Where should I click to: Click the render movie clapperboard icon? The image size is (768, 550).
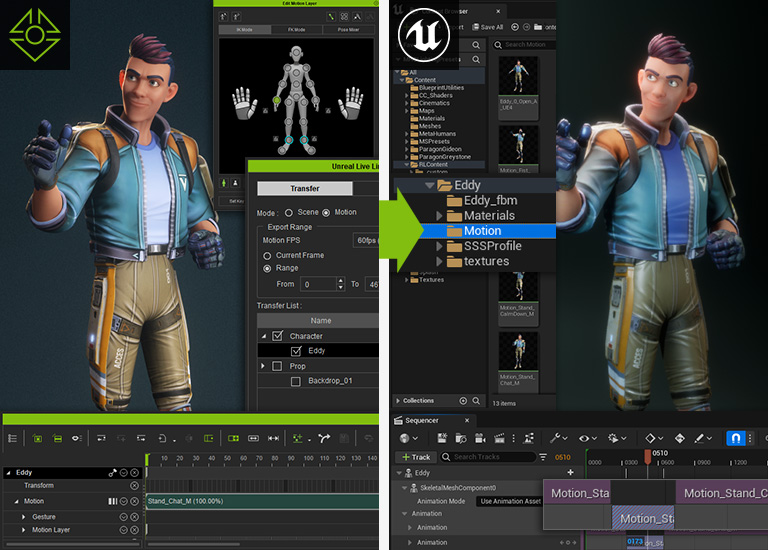point(499,438)
